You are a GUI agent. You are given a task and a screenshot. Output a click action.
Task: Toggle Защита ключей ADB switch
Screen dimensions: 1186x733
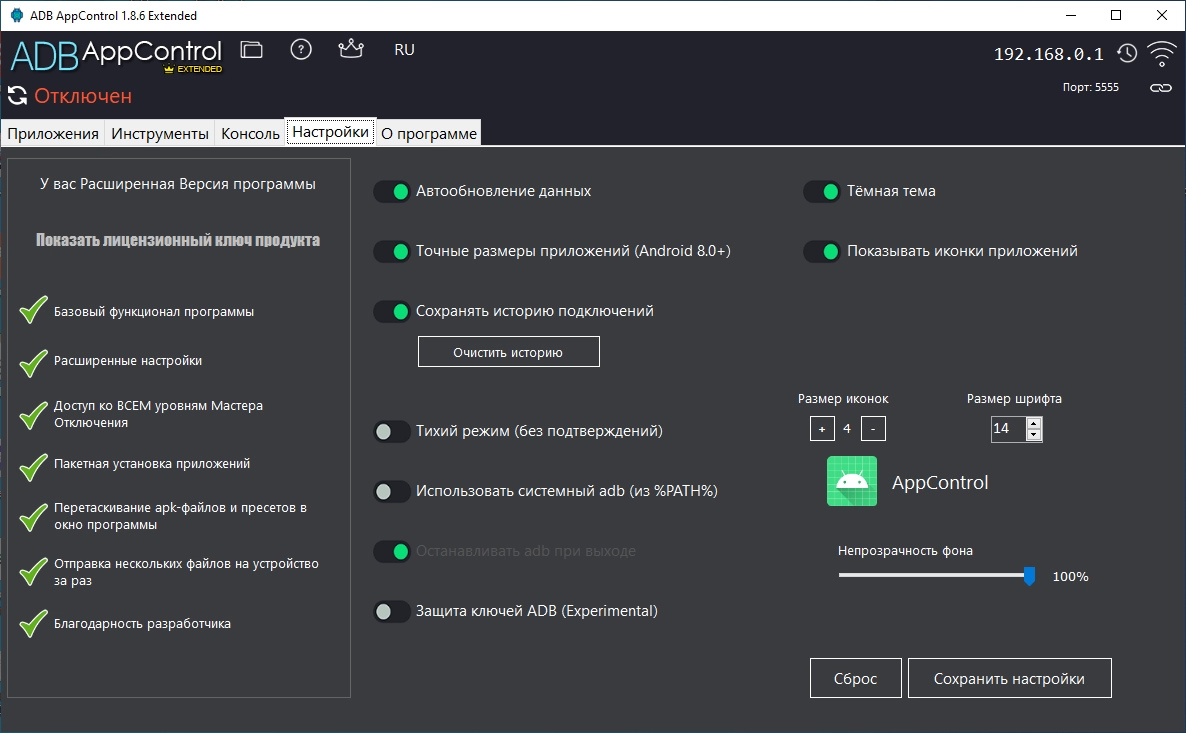tap(392, 611)
